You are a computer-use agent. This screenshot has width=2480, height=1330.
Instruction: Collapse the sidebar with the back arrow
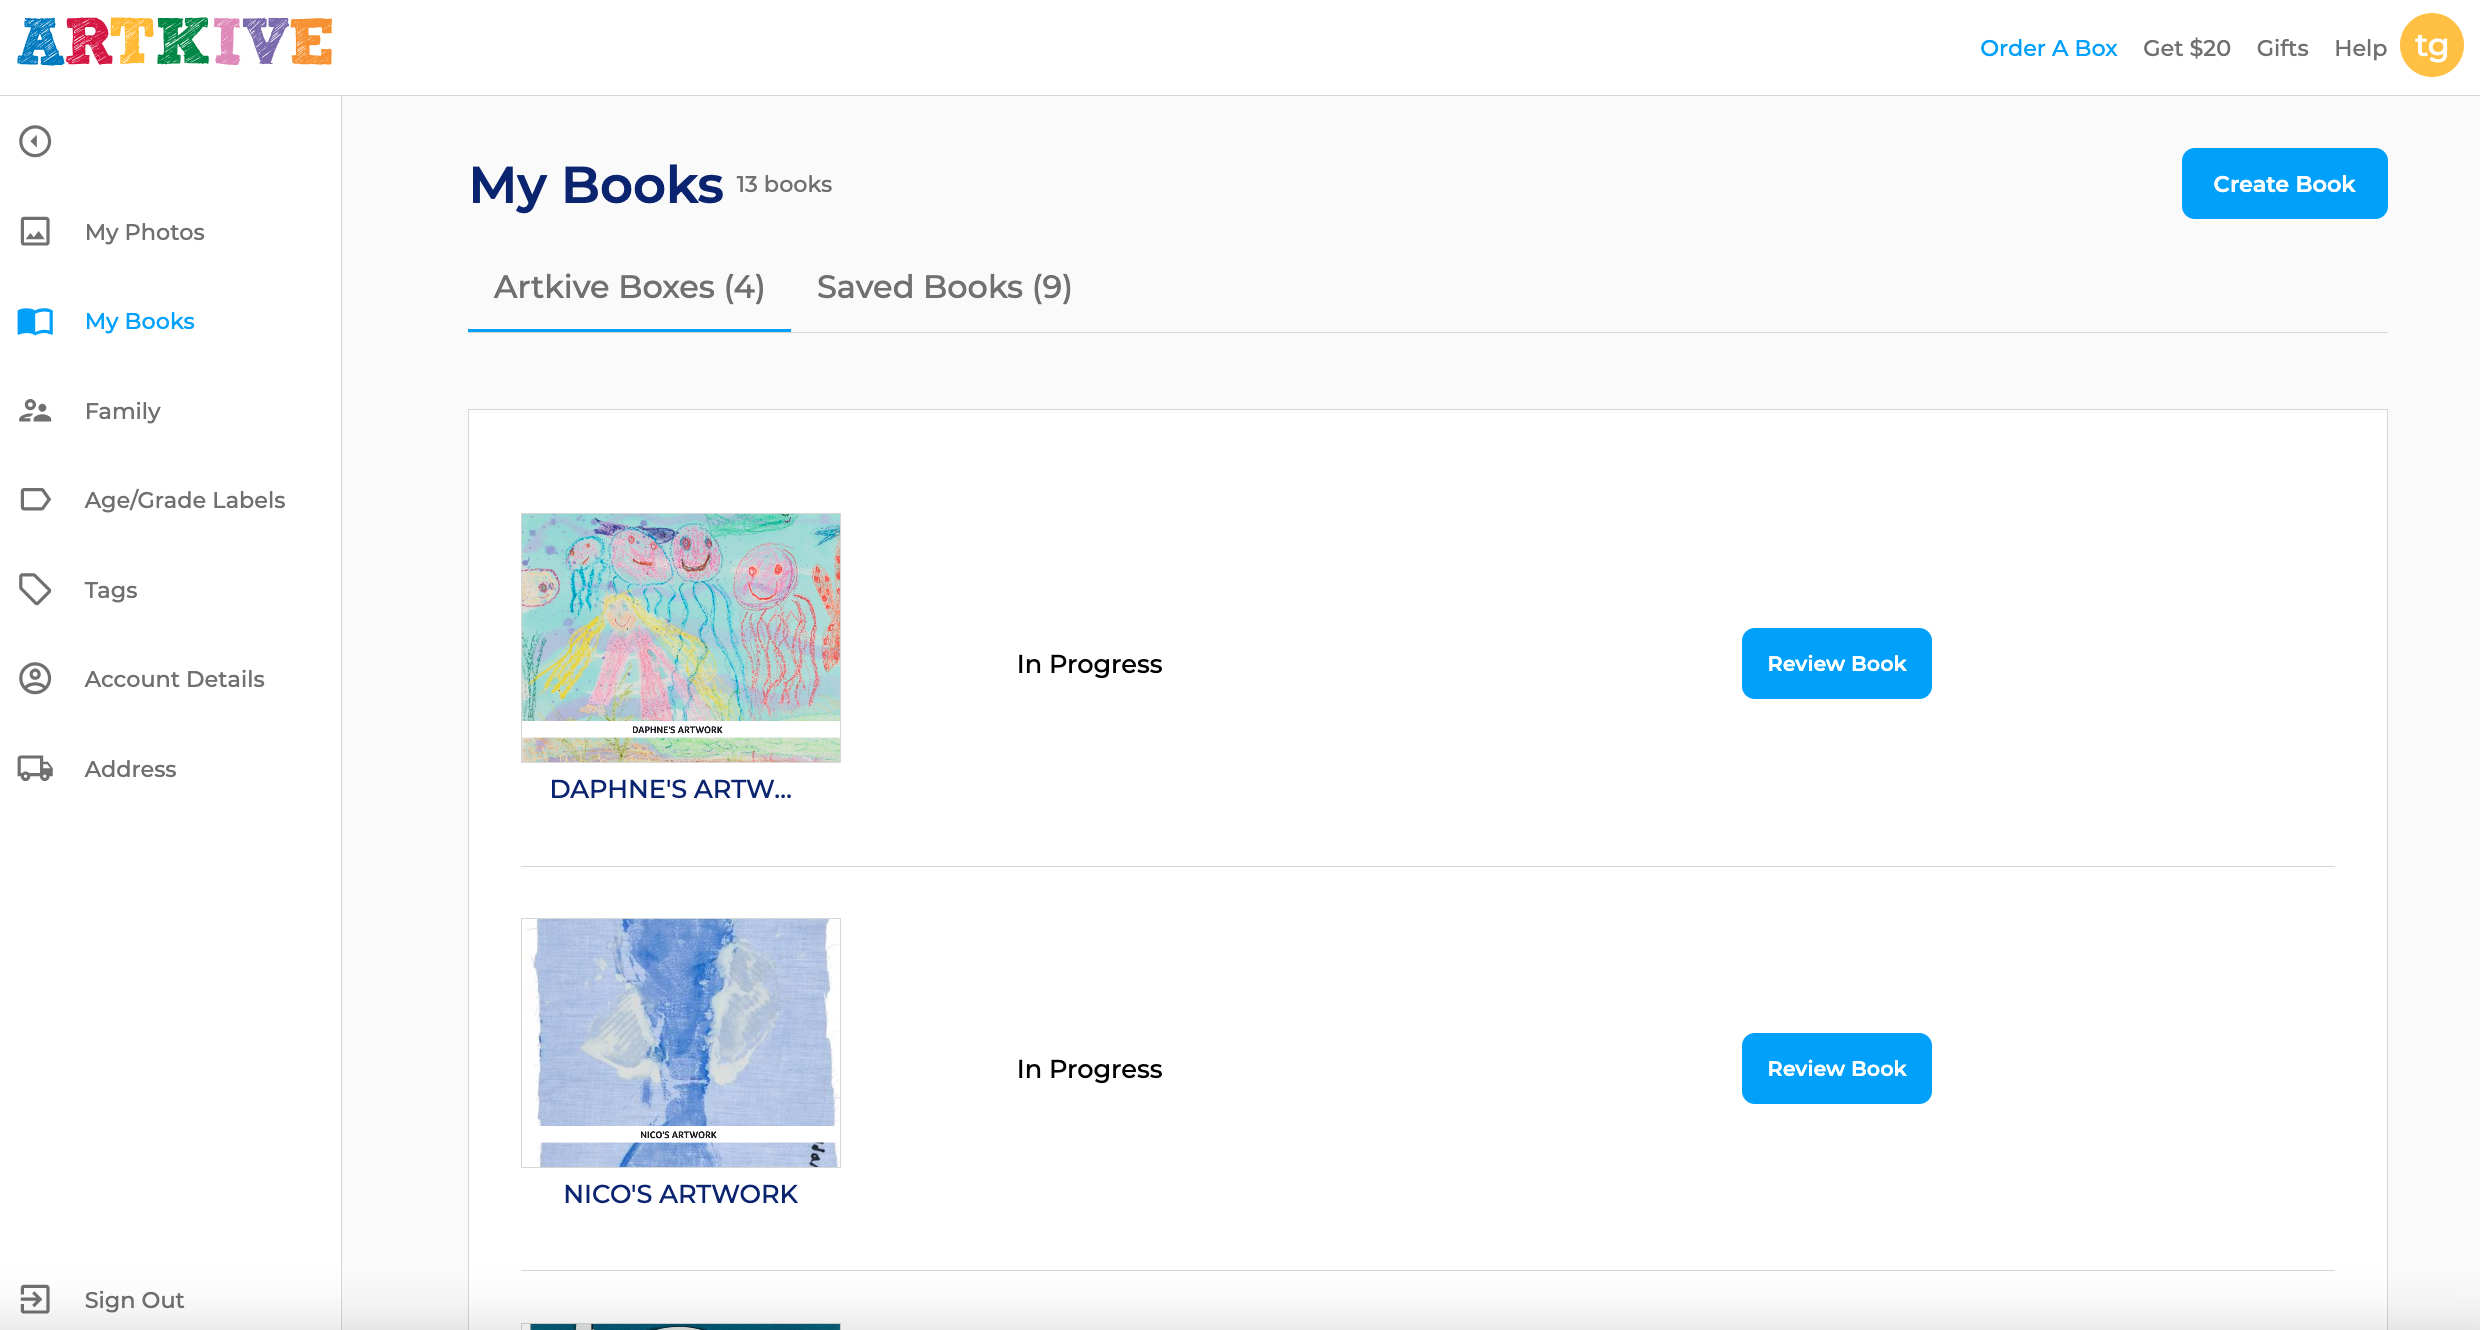[x=35, y=141]
